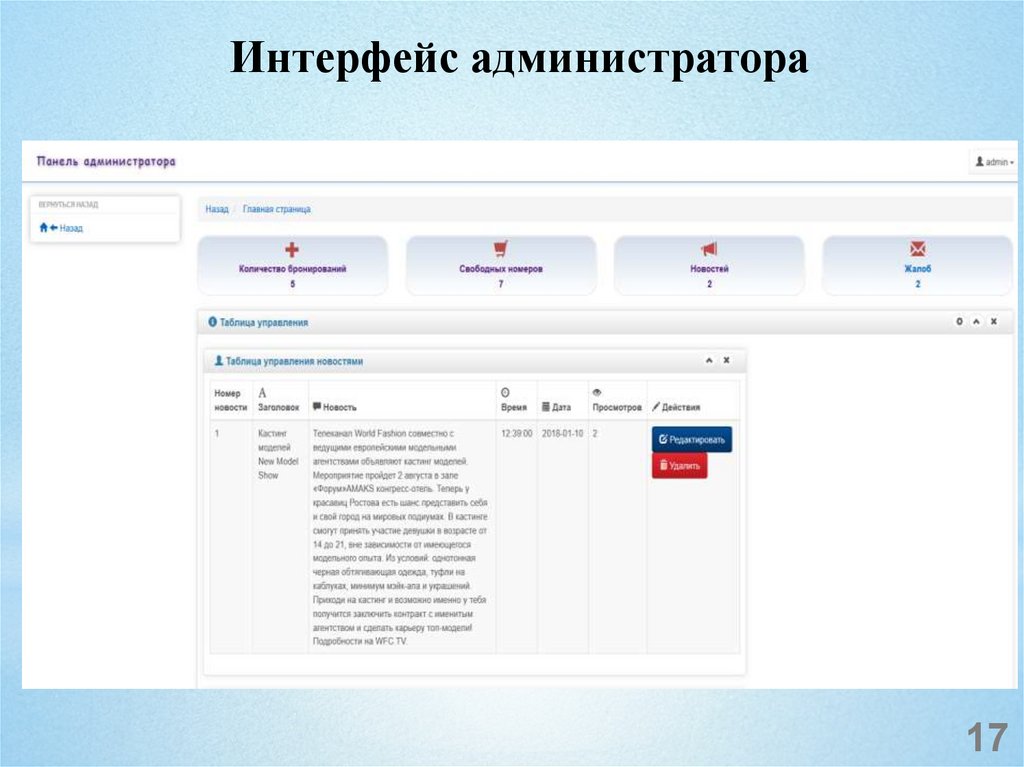Open the Свободных номеров card
This screenshot has height=767, width=1024.
pos(501,266)
